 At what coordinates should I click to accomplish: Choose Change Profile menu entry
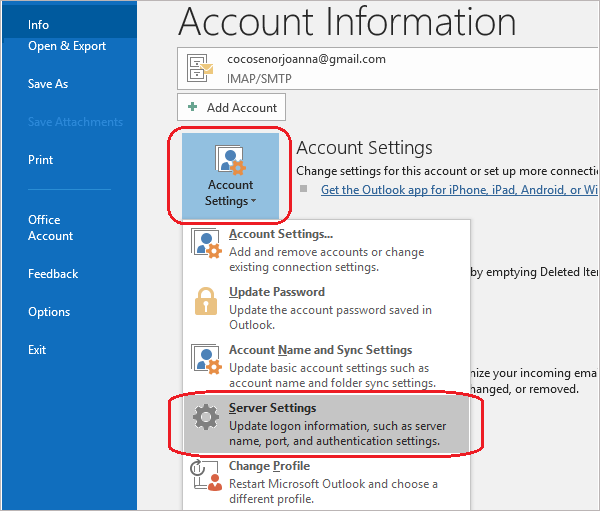pos(326,482)
